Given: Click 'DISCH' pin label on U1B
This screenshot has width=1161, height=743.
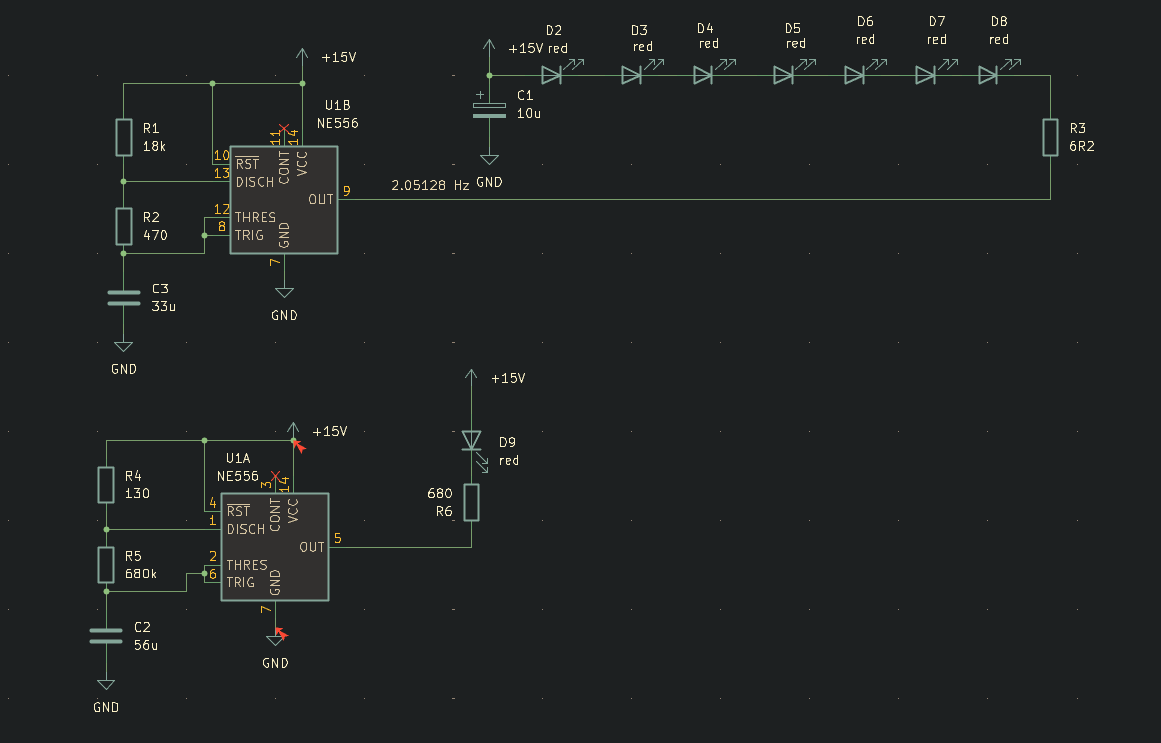Looking at the screenshot, I should tap(255, 182).
